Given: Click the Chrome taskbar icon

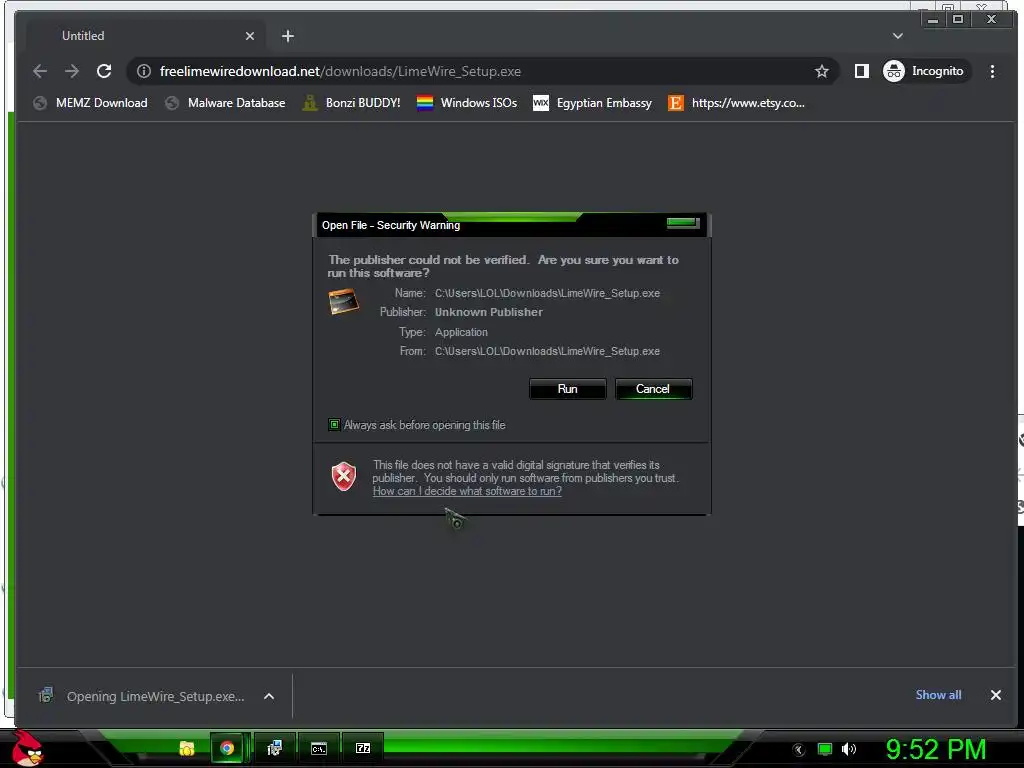Looking at the screenshot, I should (227, 748).
